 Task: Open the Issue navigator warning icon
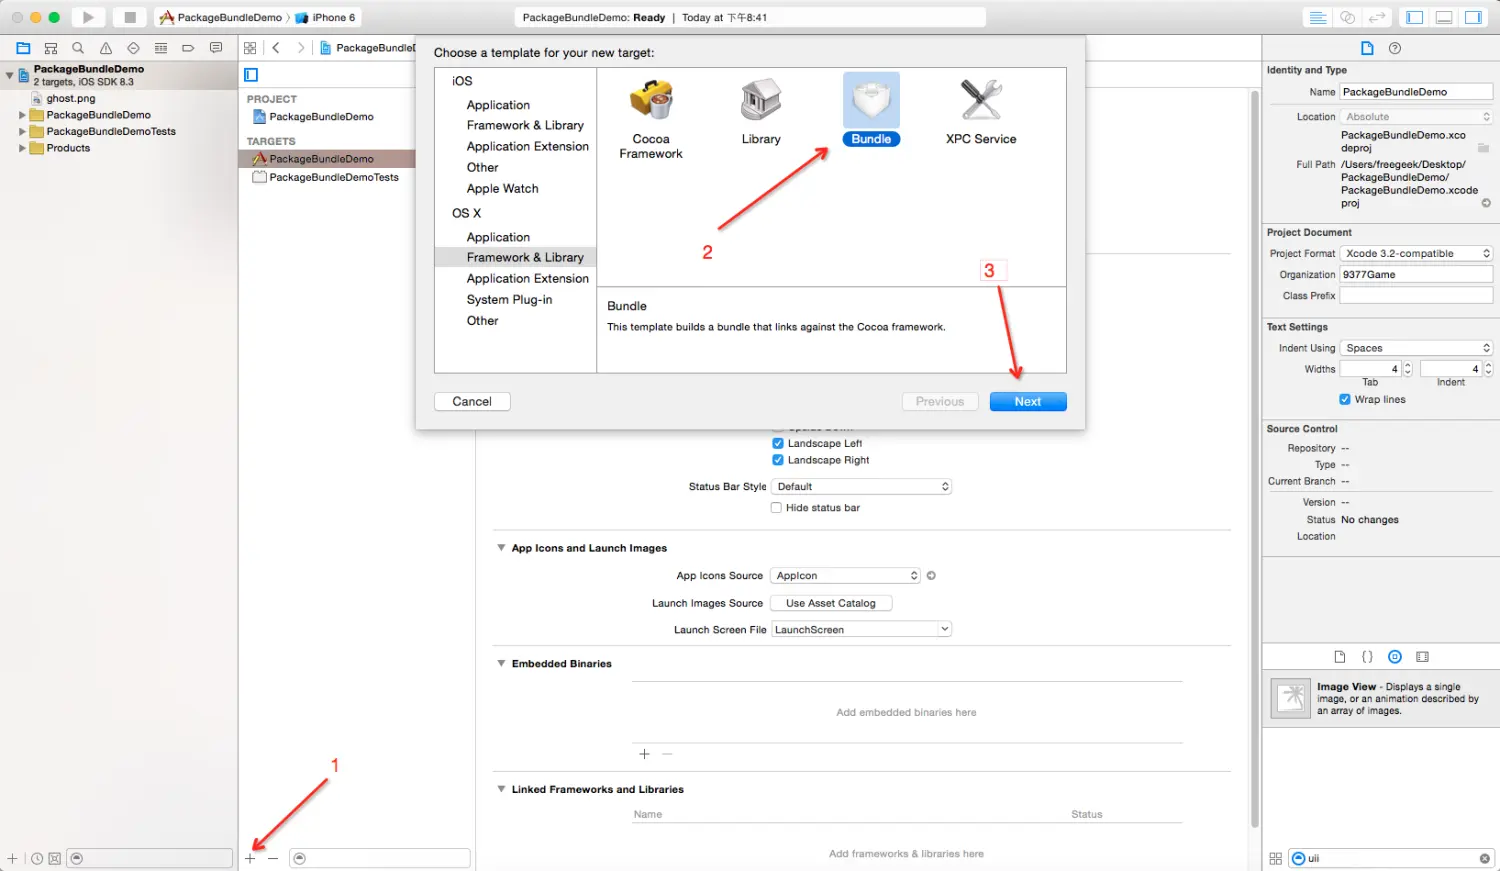tap(106, 48)
